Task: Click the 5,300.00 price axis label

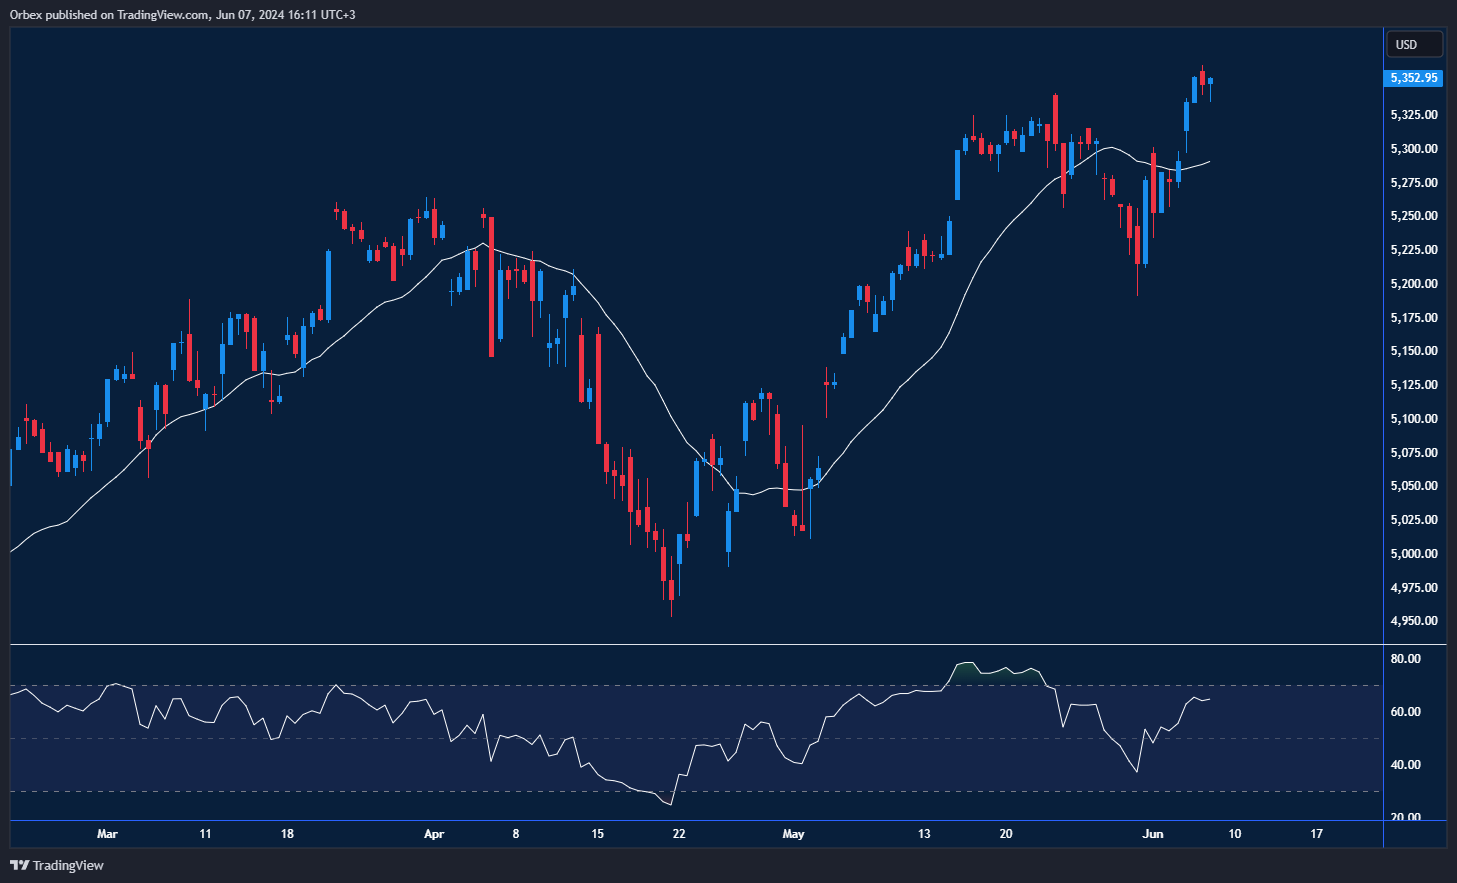Action: (1413, 149)
